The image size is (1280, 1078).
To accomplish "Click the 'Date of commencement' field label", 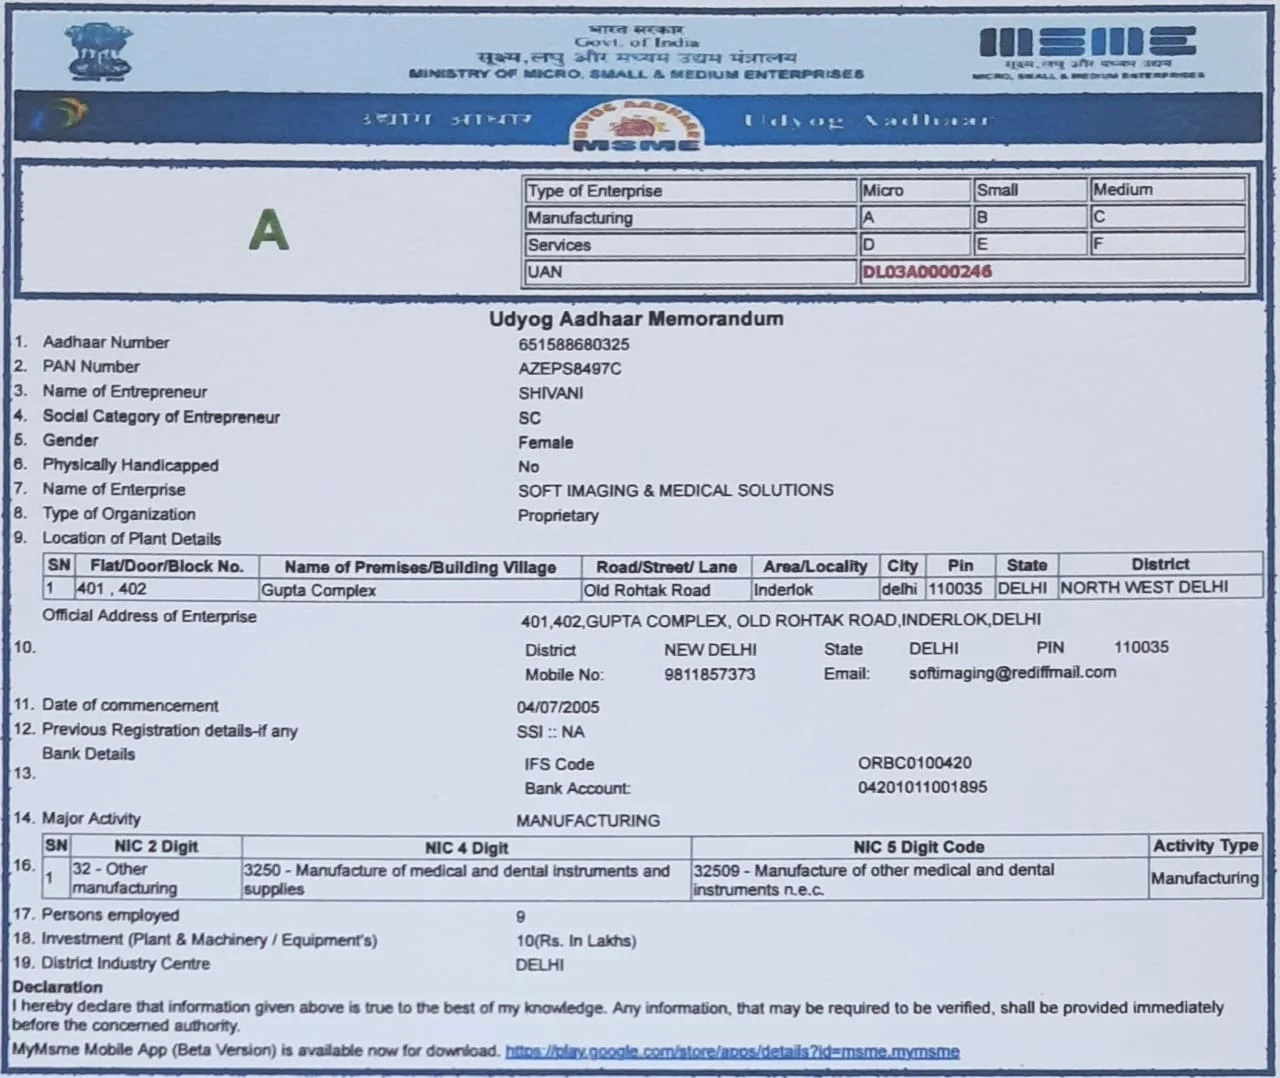I will [130, 705].
